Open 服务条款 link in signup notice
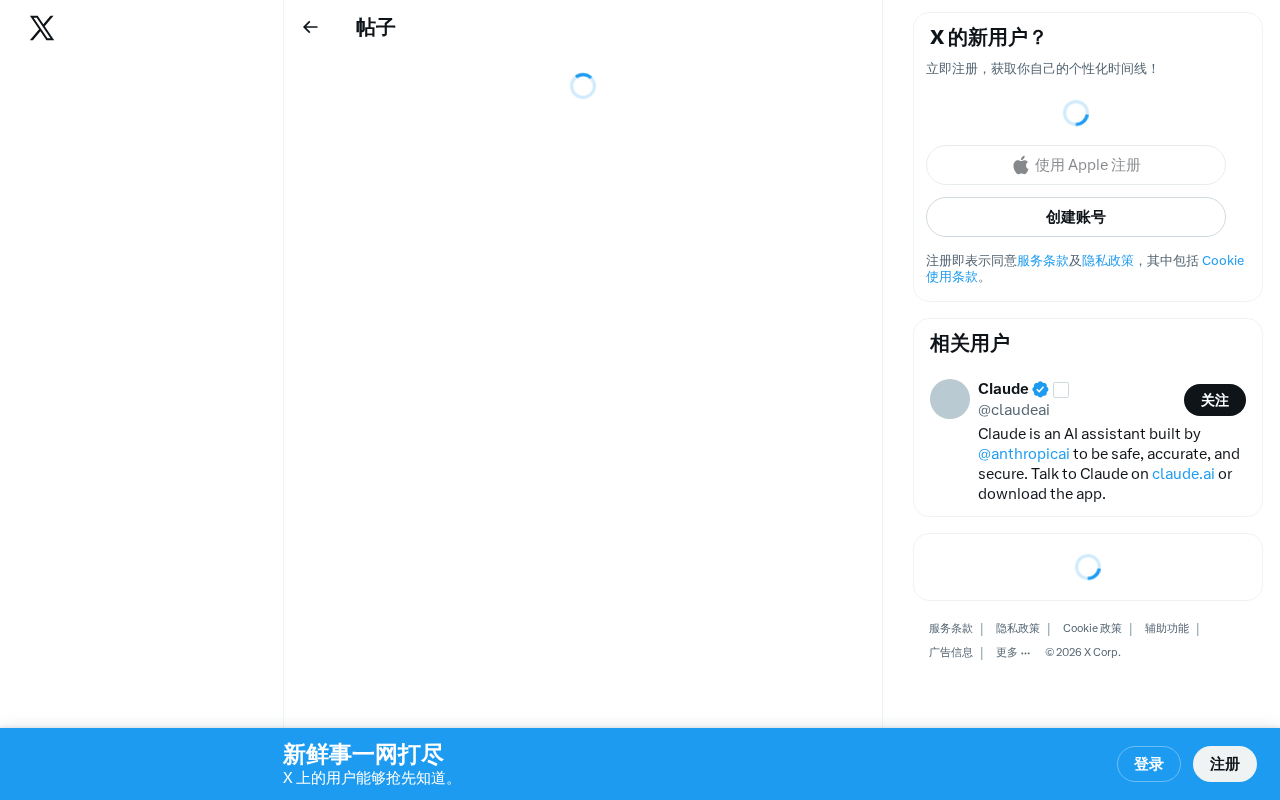Screen dimensions: 1280x800 coord(1043,261)
